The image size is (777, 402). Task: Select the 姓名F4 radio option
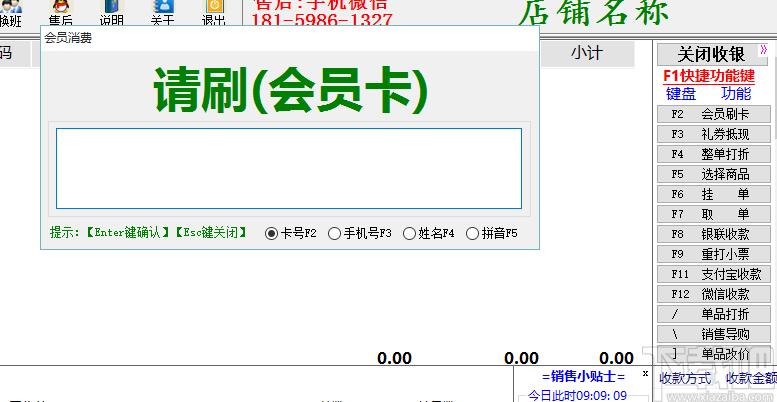(429, 233)
